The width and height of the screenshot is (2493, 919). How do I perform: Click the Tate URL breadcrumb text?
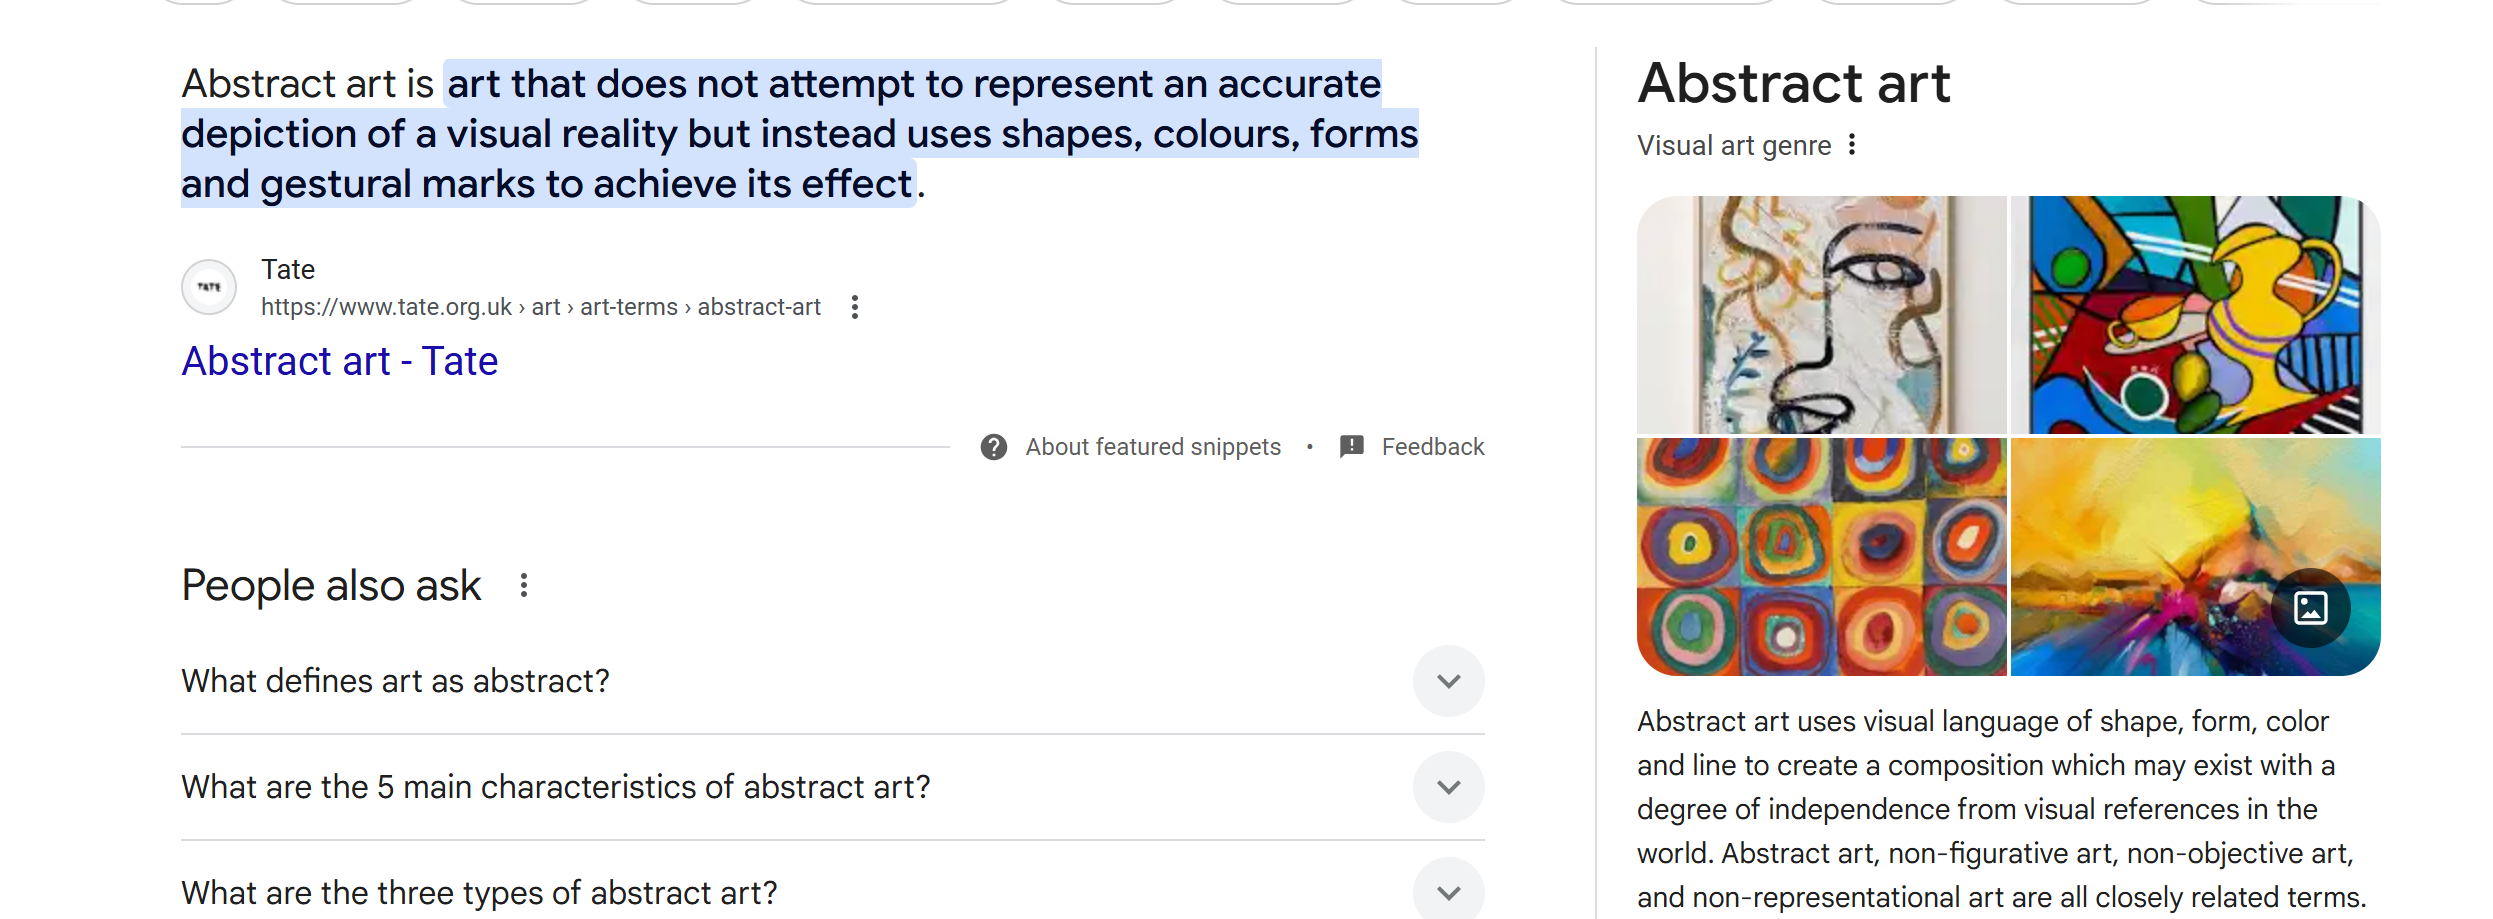click(x=540, y=307)
